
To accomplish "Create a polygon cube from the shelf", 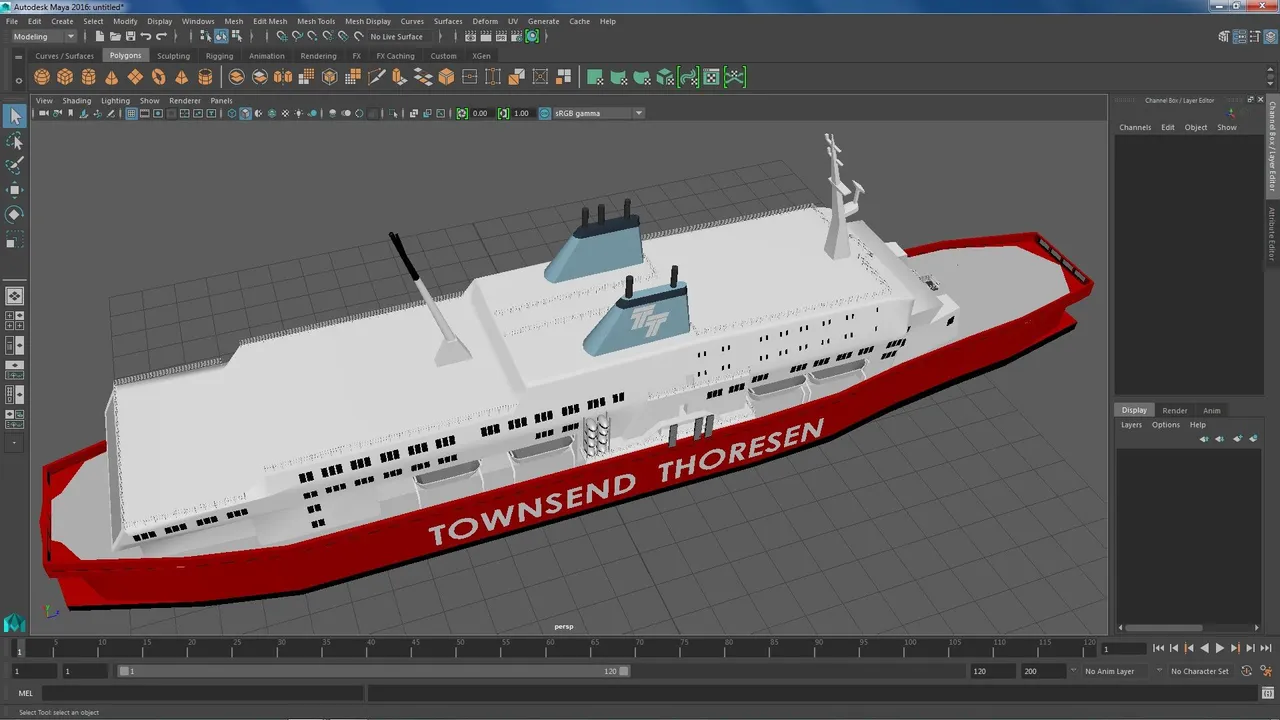I will 65,77.
